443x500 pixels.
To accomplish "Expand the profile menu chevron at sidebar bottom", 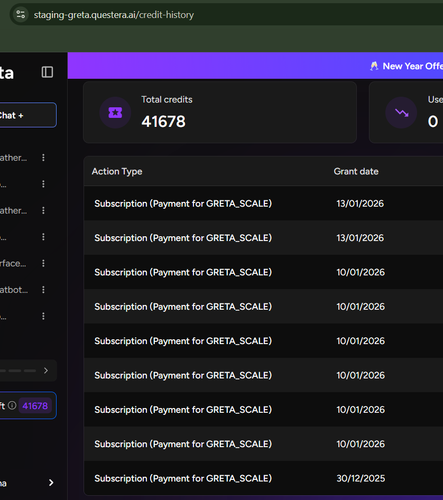I will [51, 483].
